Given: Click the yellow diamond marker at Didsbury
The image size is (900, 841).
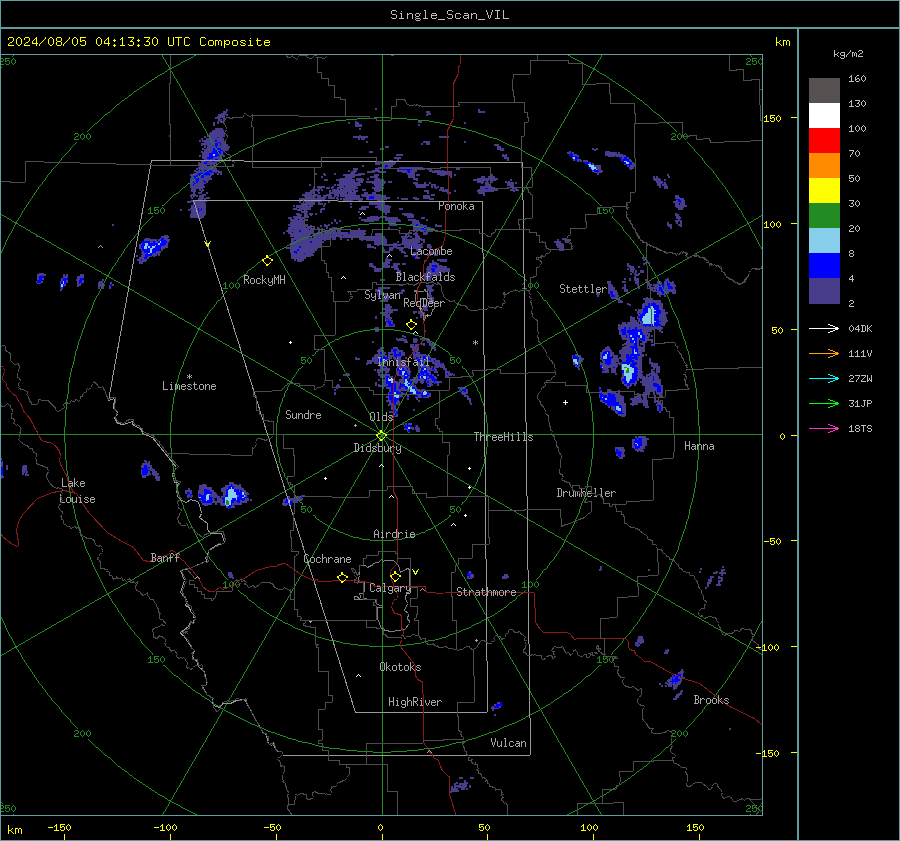Looking at the screenshot, I should (x=382, y=436).
